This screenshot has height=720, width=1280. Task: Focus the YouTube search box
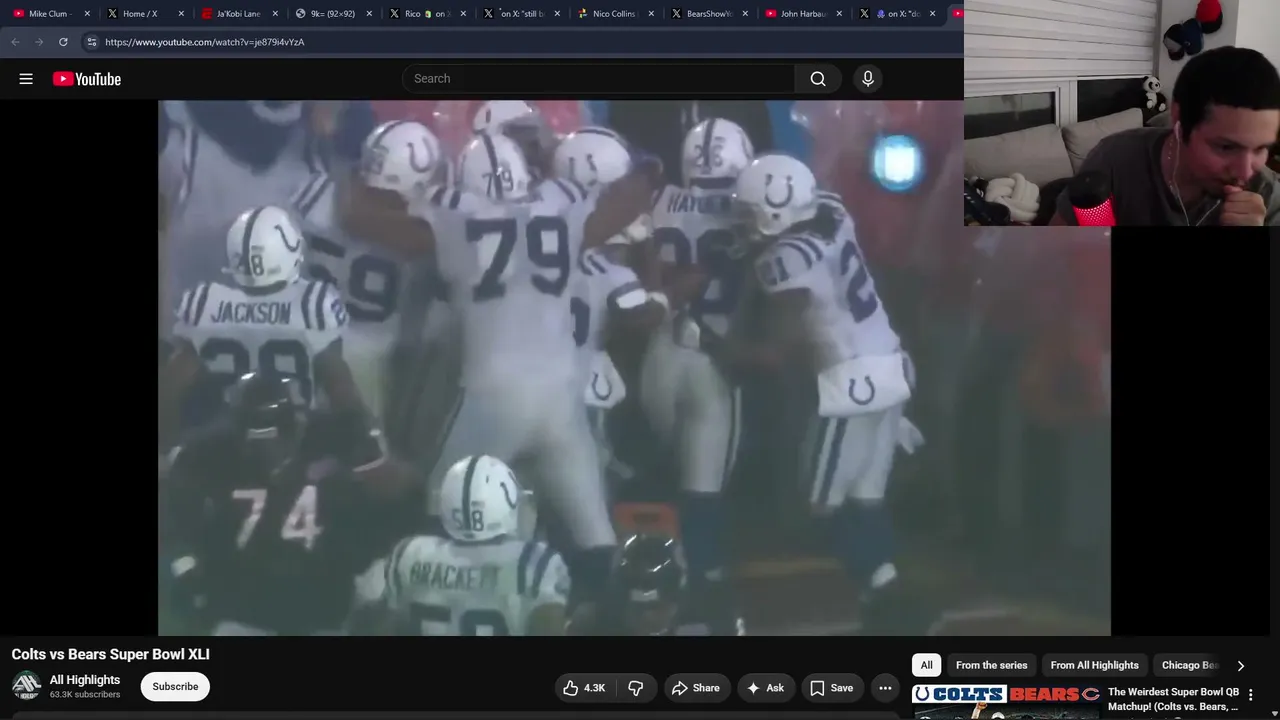[598, 79]
